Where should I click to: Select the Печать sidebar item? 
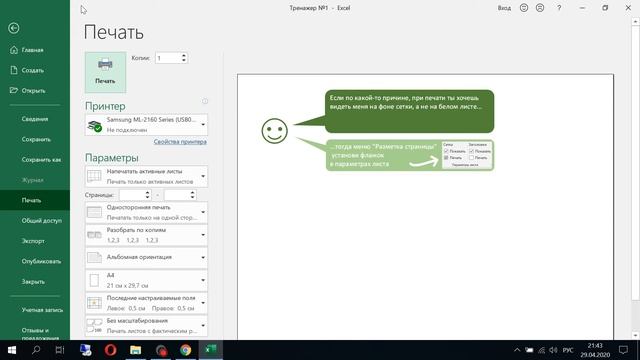(x=35, y=200)
